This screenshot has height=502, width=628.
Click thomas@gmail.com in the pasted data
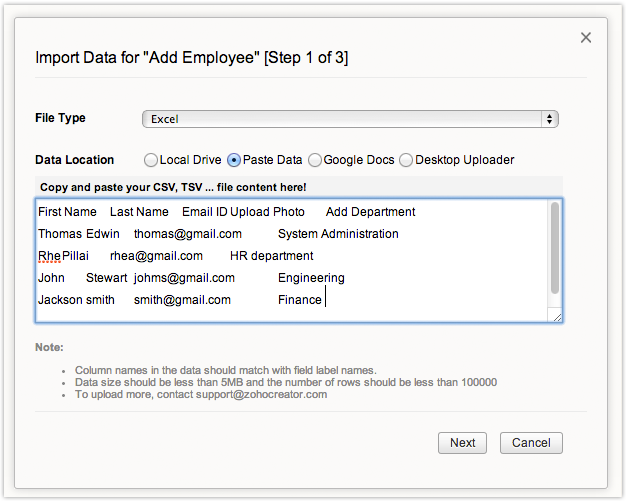coord(187,234)
